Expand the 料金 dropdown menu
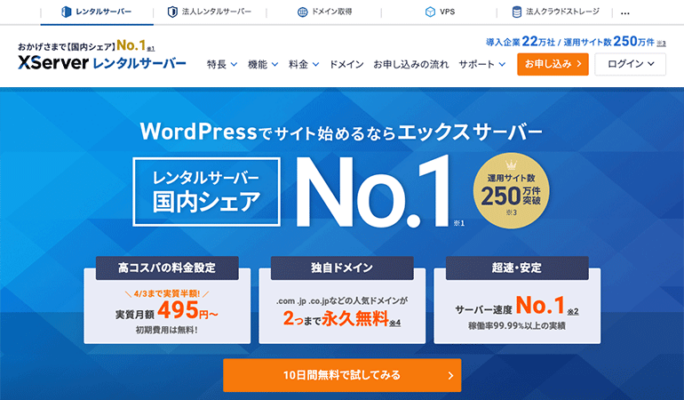The height and width of the screenshot is (400, 684). coord(304,65)
